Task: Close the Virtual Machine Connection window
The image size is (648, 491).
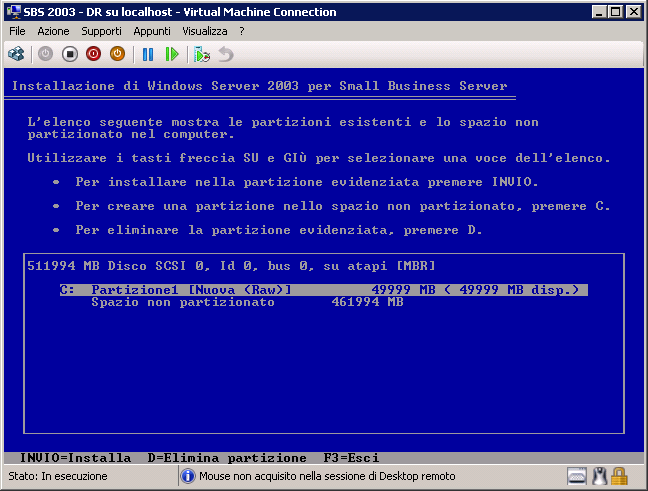Action: coord(634,12)
